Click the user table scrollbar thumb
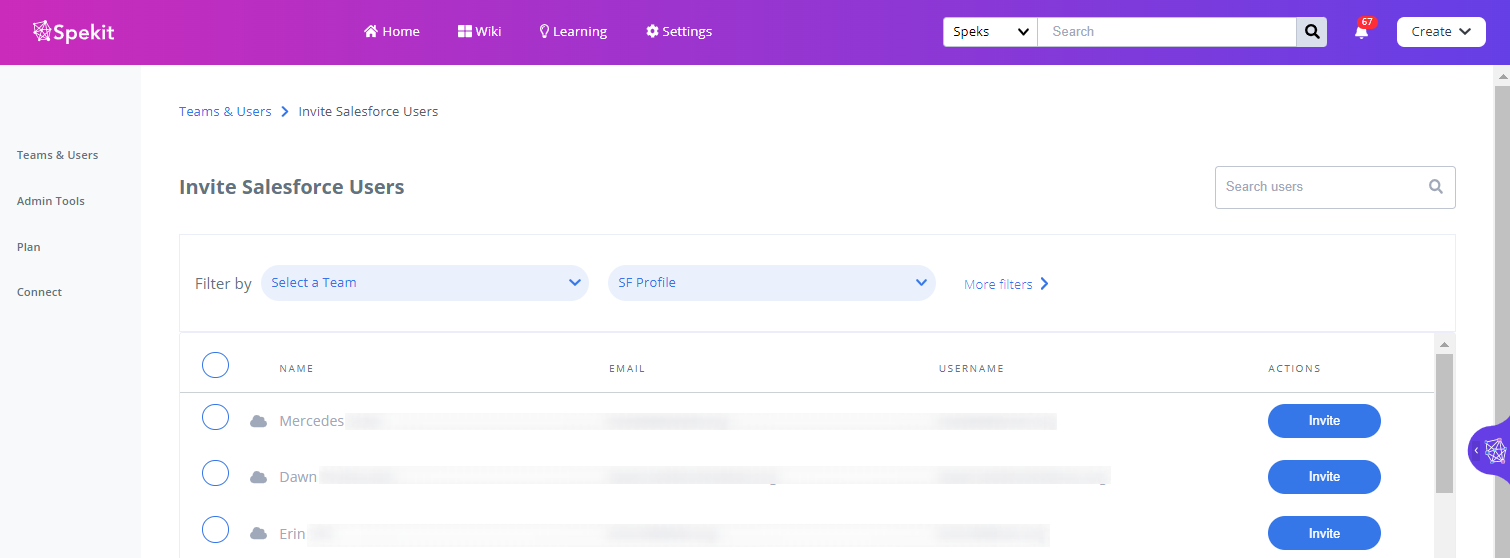 (x=1444, y=423)
